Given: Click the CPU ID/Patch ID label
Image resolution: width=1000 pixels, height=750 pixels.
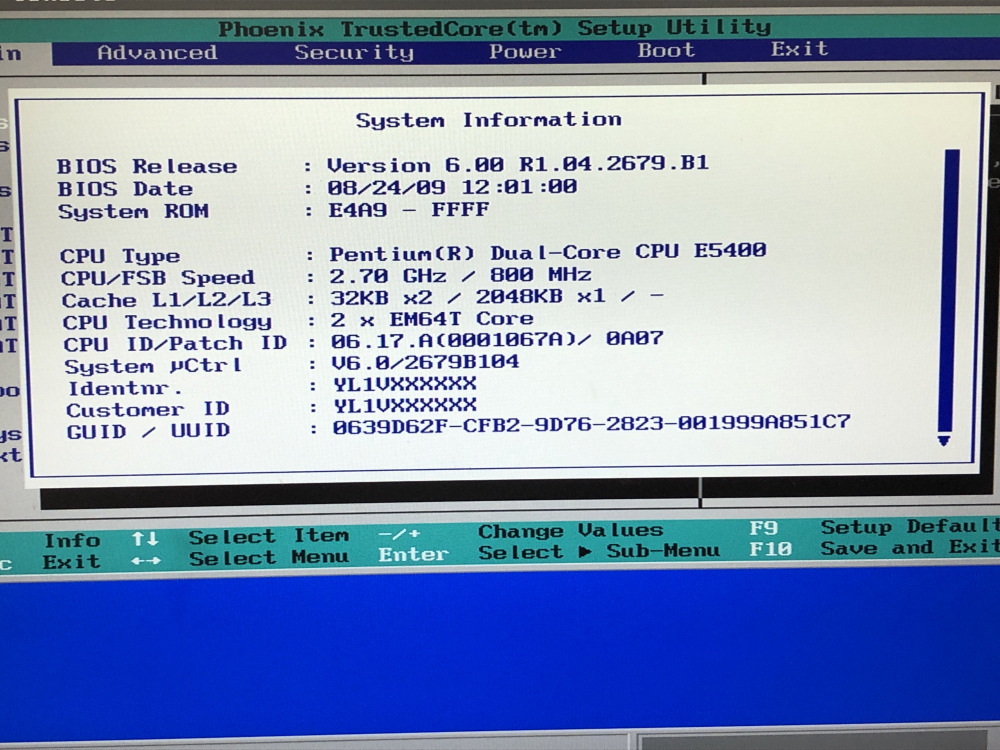Looking at the screenshot, I should (175, 344).
